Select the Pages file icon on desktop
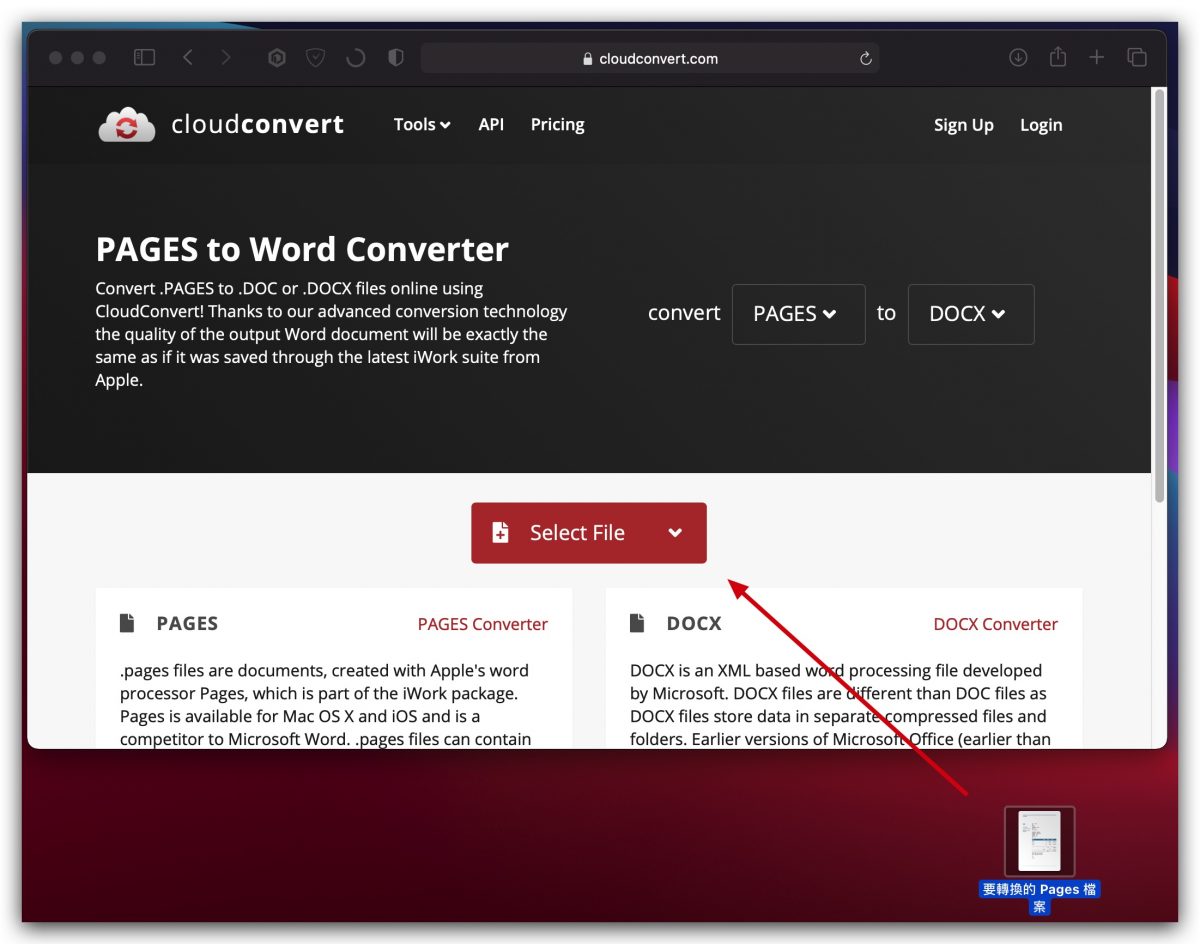The width and height of the screenshot is (1200, 944). point(1040,842)
